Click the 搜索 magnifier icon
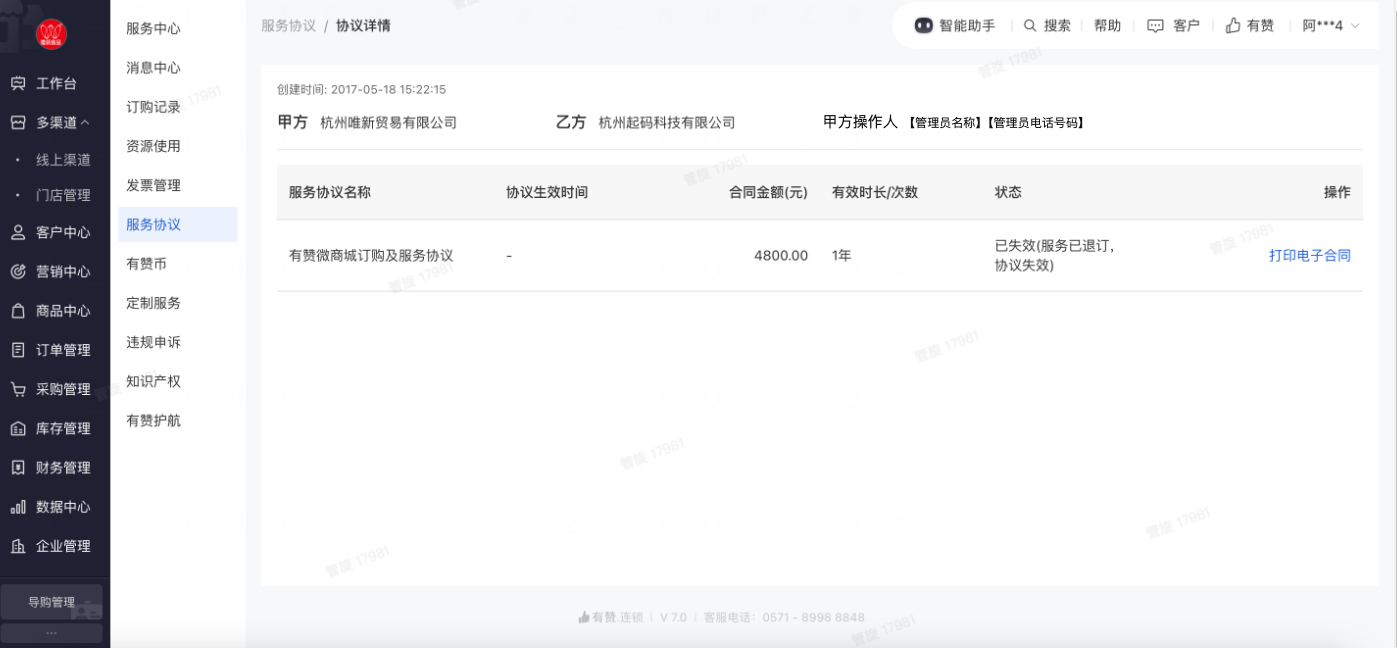Image resolution: width=1397 pixels, height=648 pixels. coord(1030,26)
